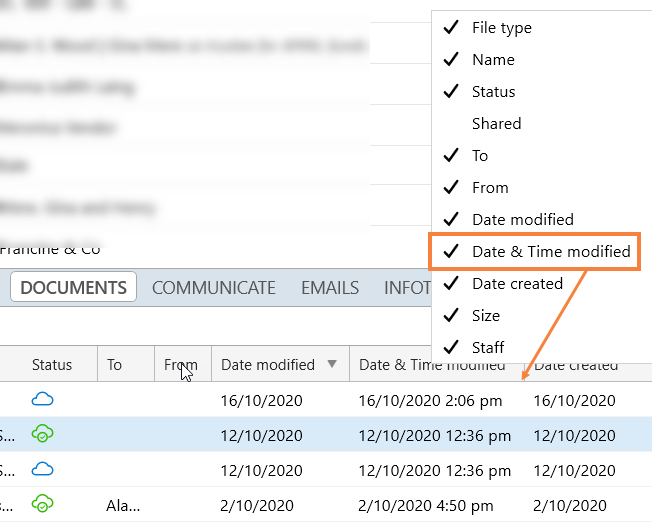Screen dimensions: 652x526
Task: Switch to the COMMUNICATE tab
Action: pos(213,288)
